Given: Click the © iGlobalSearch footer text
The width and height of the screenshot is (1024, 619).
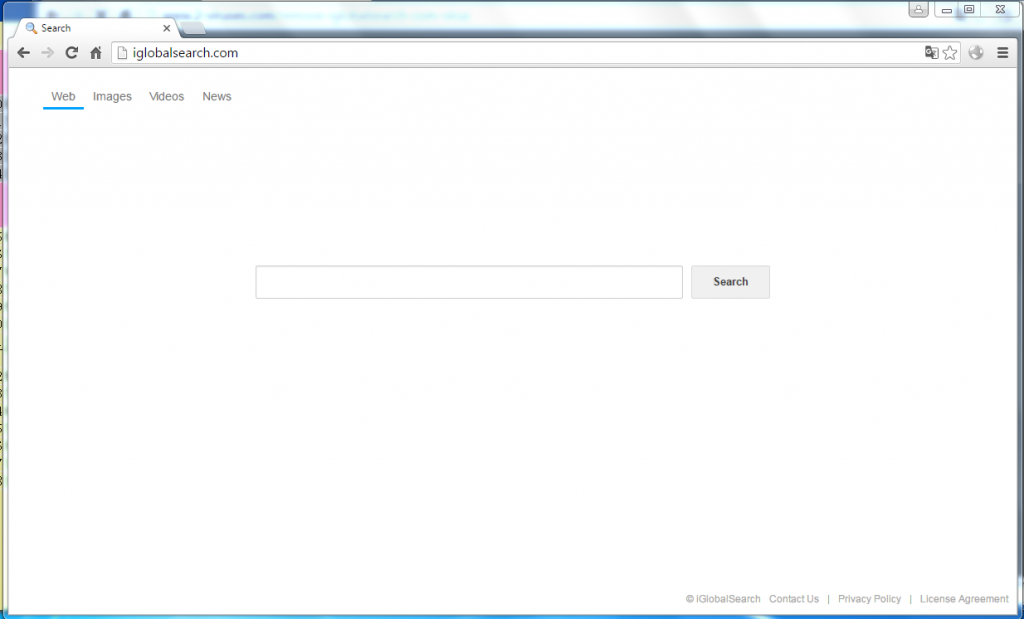Looking at the screenshot, I should tap(723, 599).
